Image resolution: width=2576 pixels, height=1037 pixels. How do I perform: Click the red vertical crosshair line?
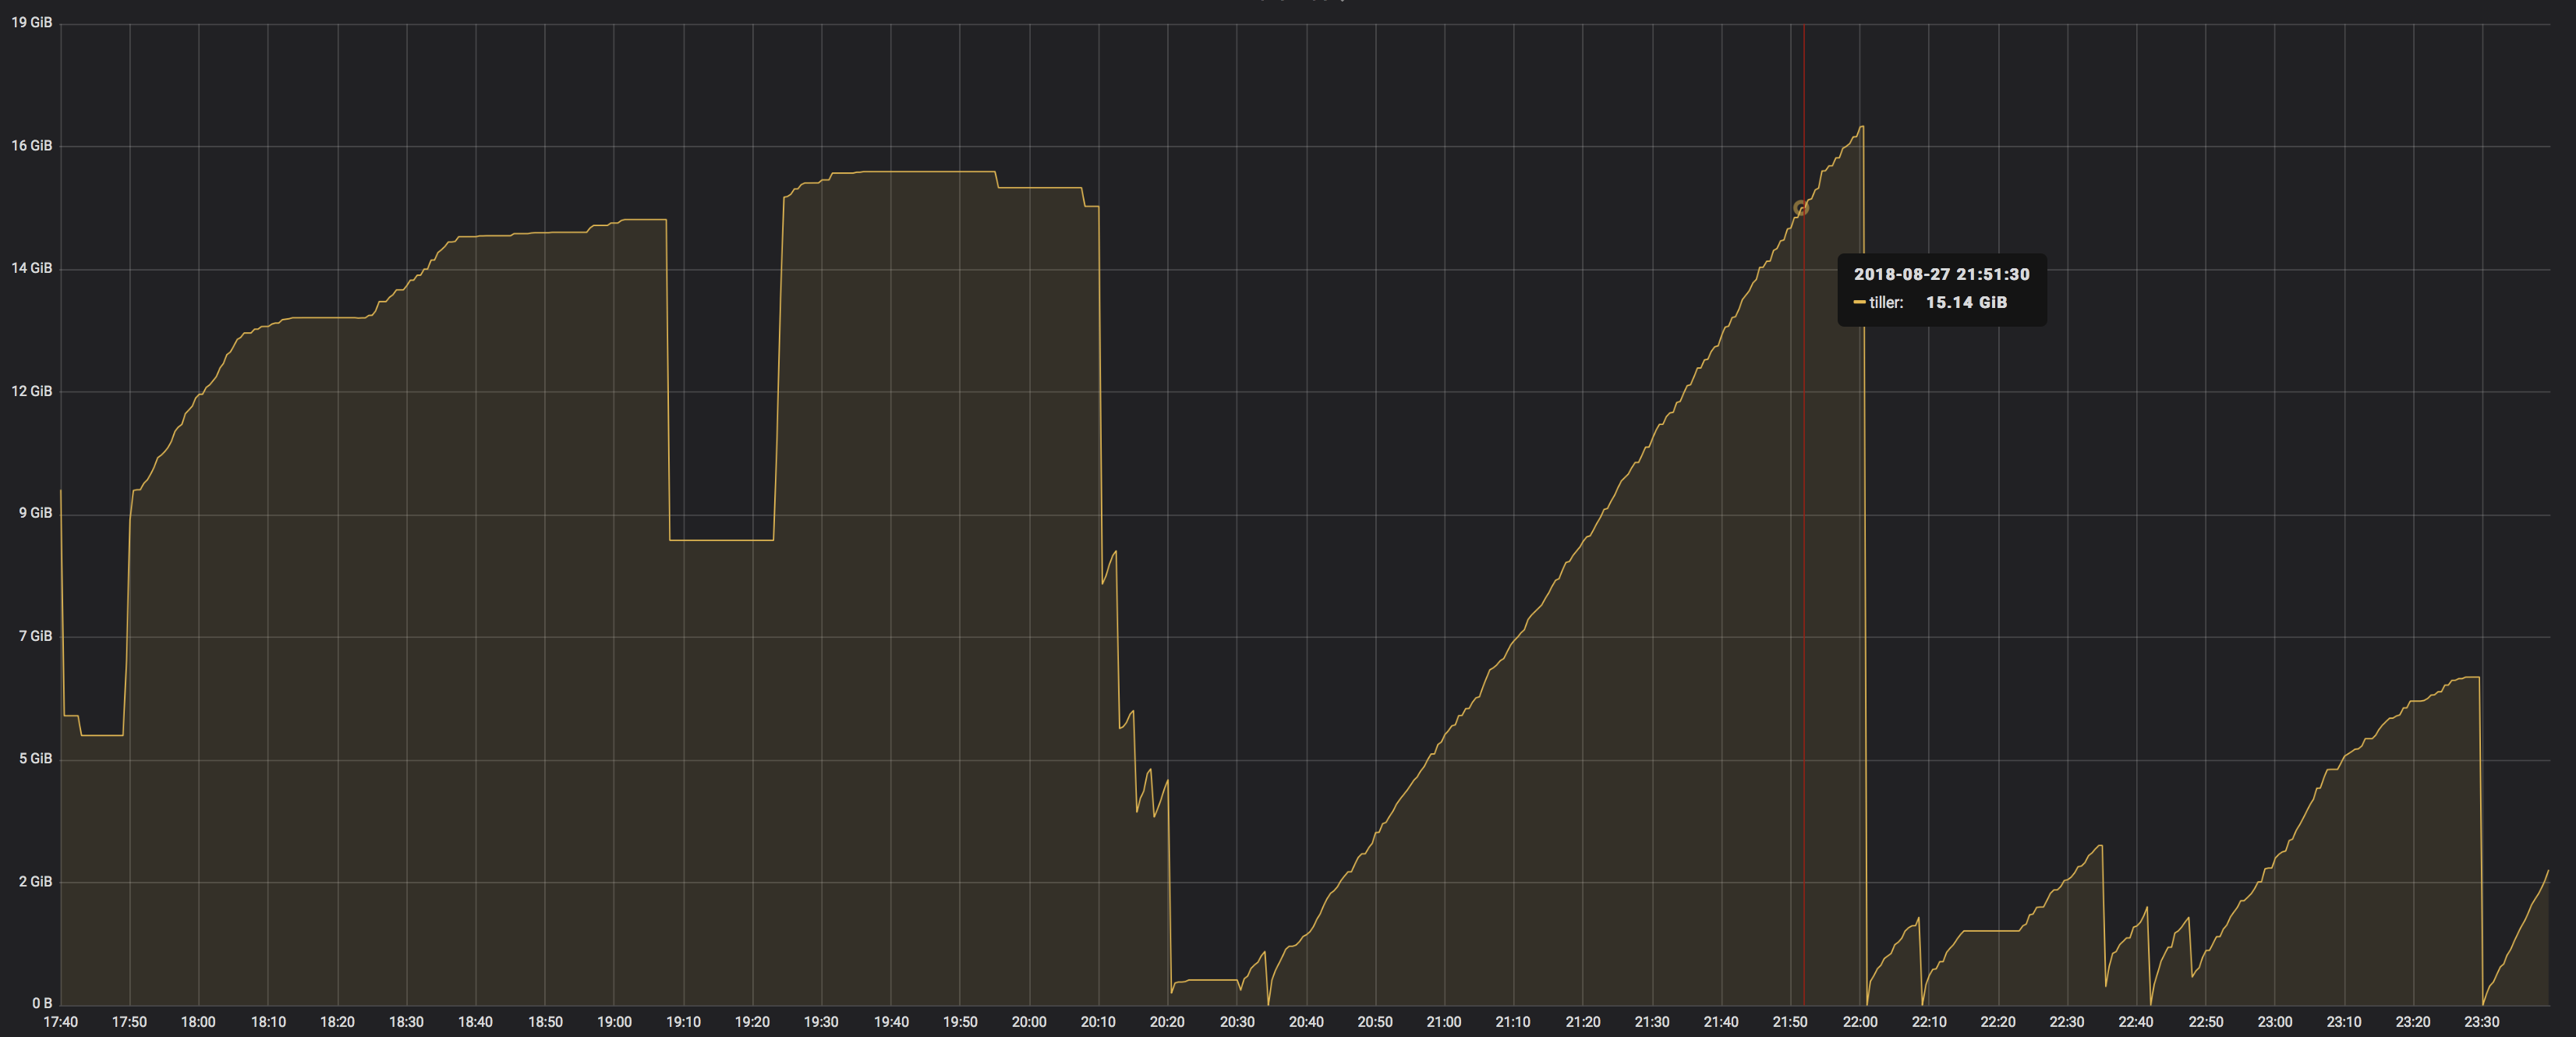pos(1804,500)
